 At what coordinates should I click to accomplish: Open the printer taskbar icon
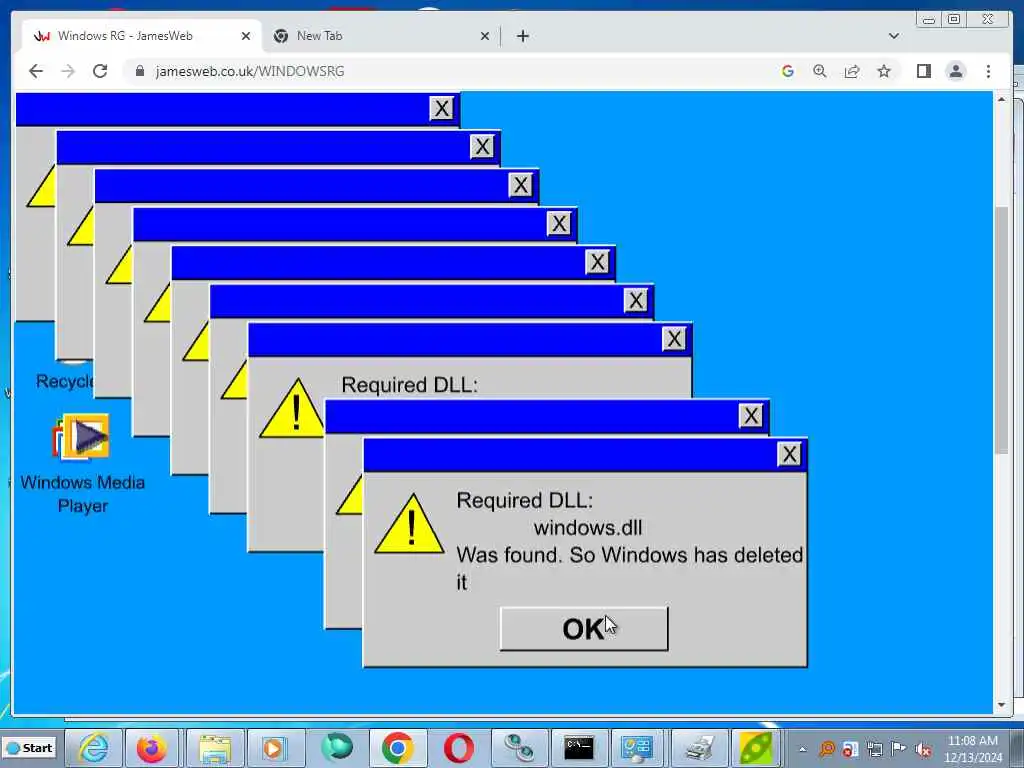(700, 748)
